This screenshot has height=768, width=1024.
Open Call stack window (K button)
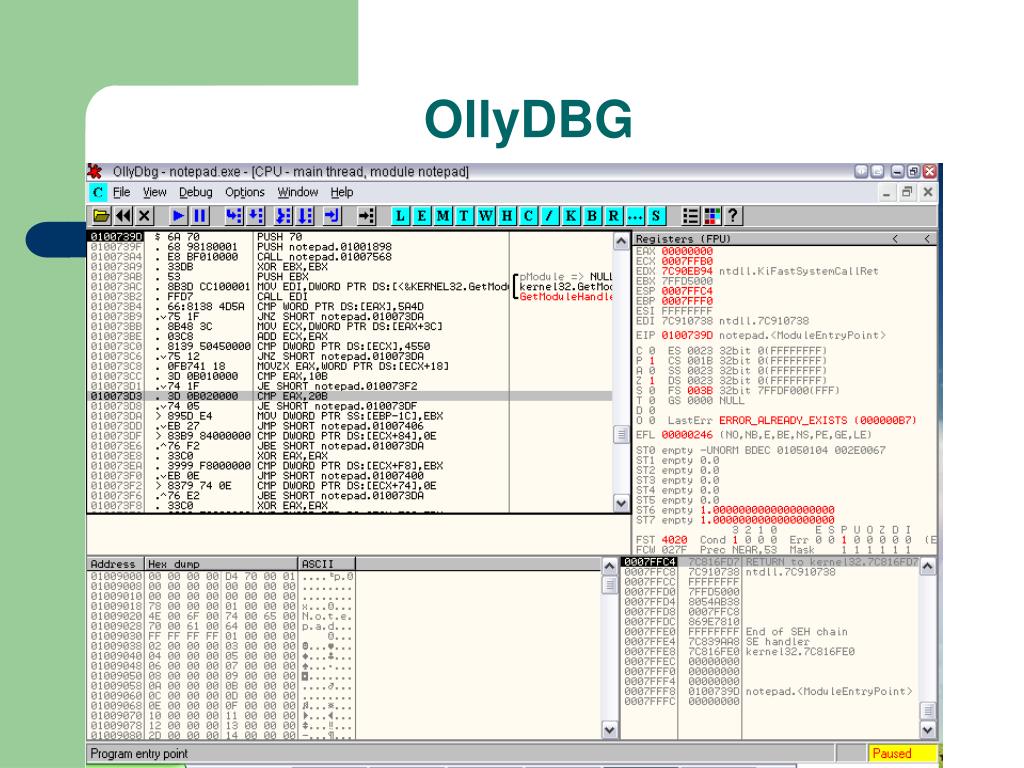click(571, 216)
